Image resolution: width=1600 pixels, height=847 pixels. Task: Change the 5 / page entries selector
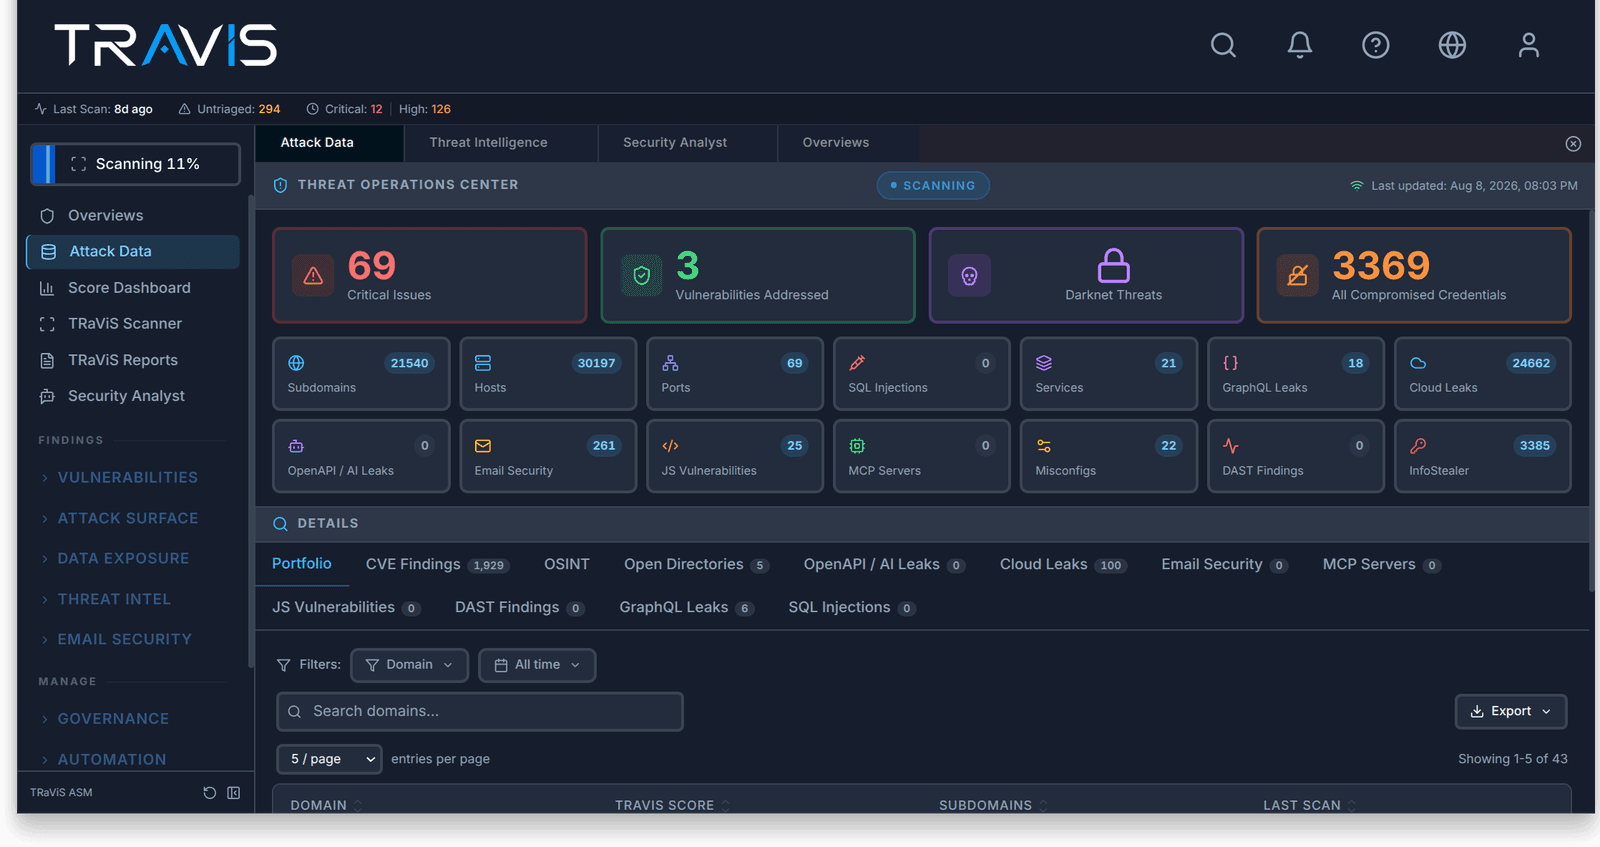pyautogui.click(x=329, y=759)
